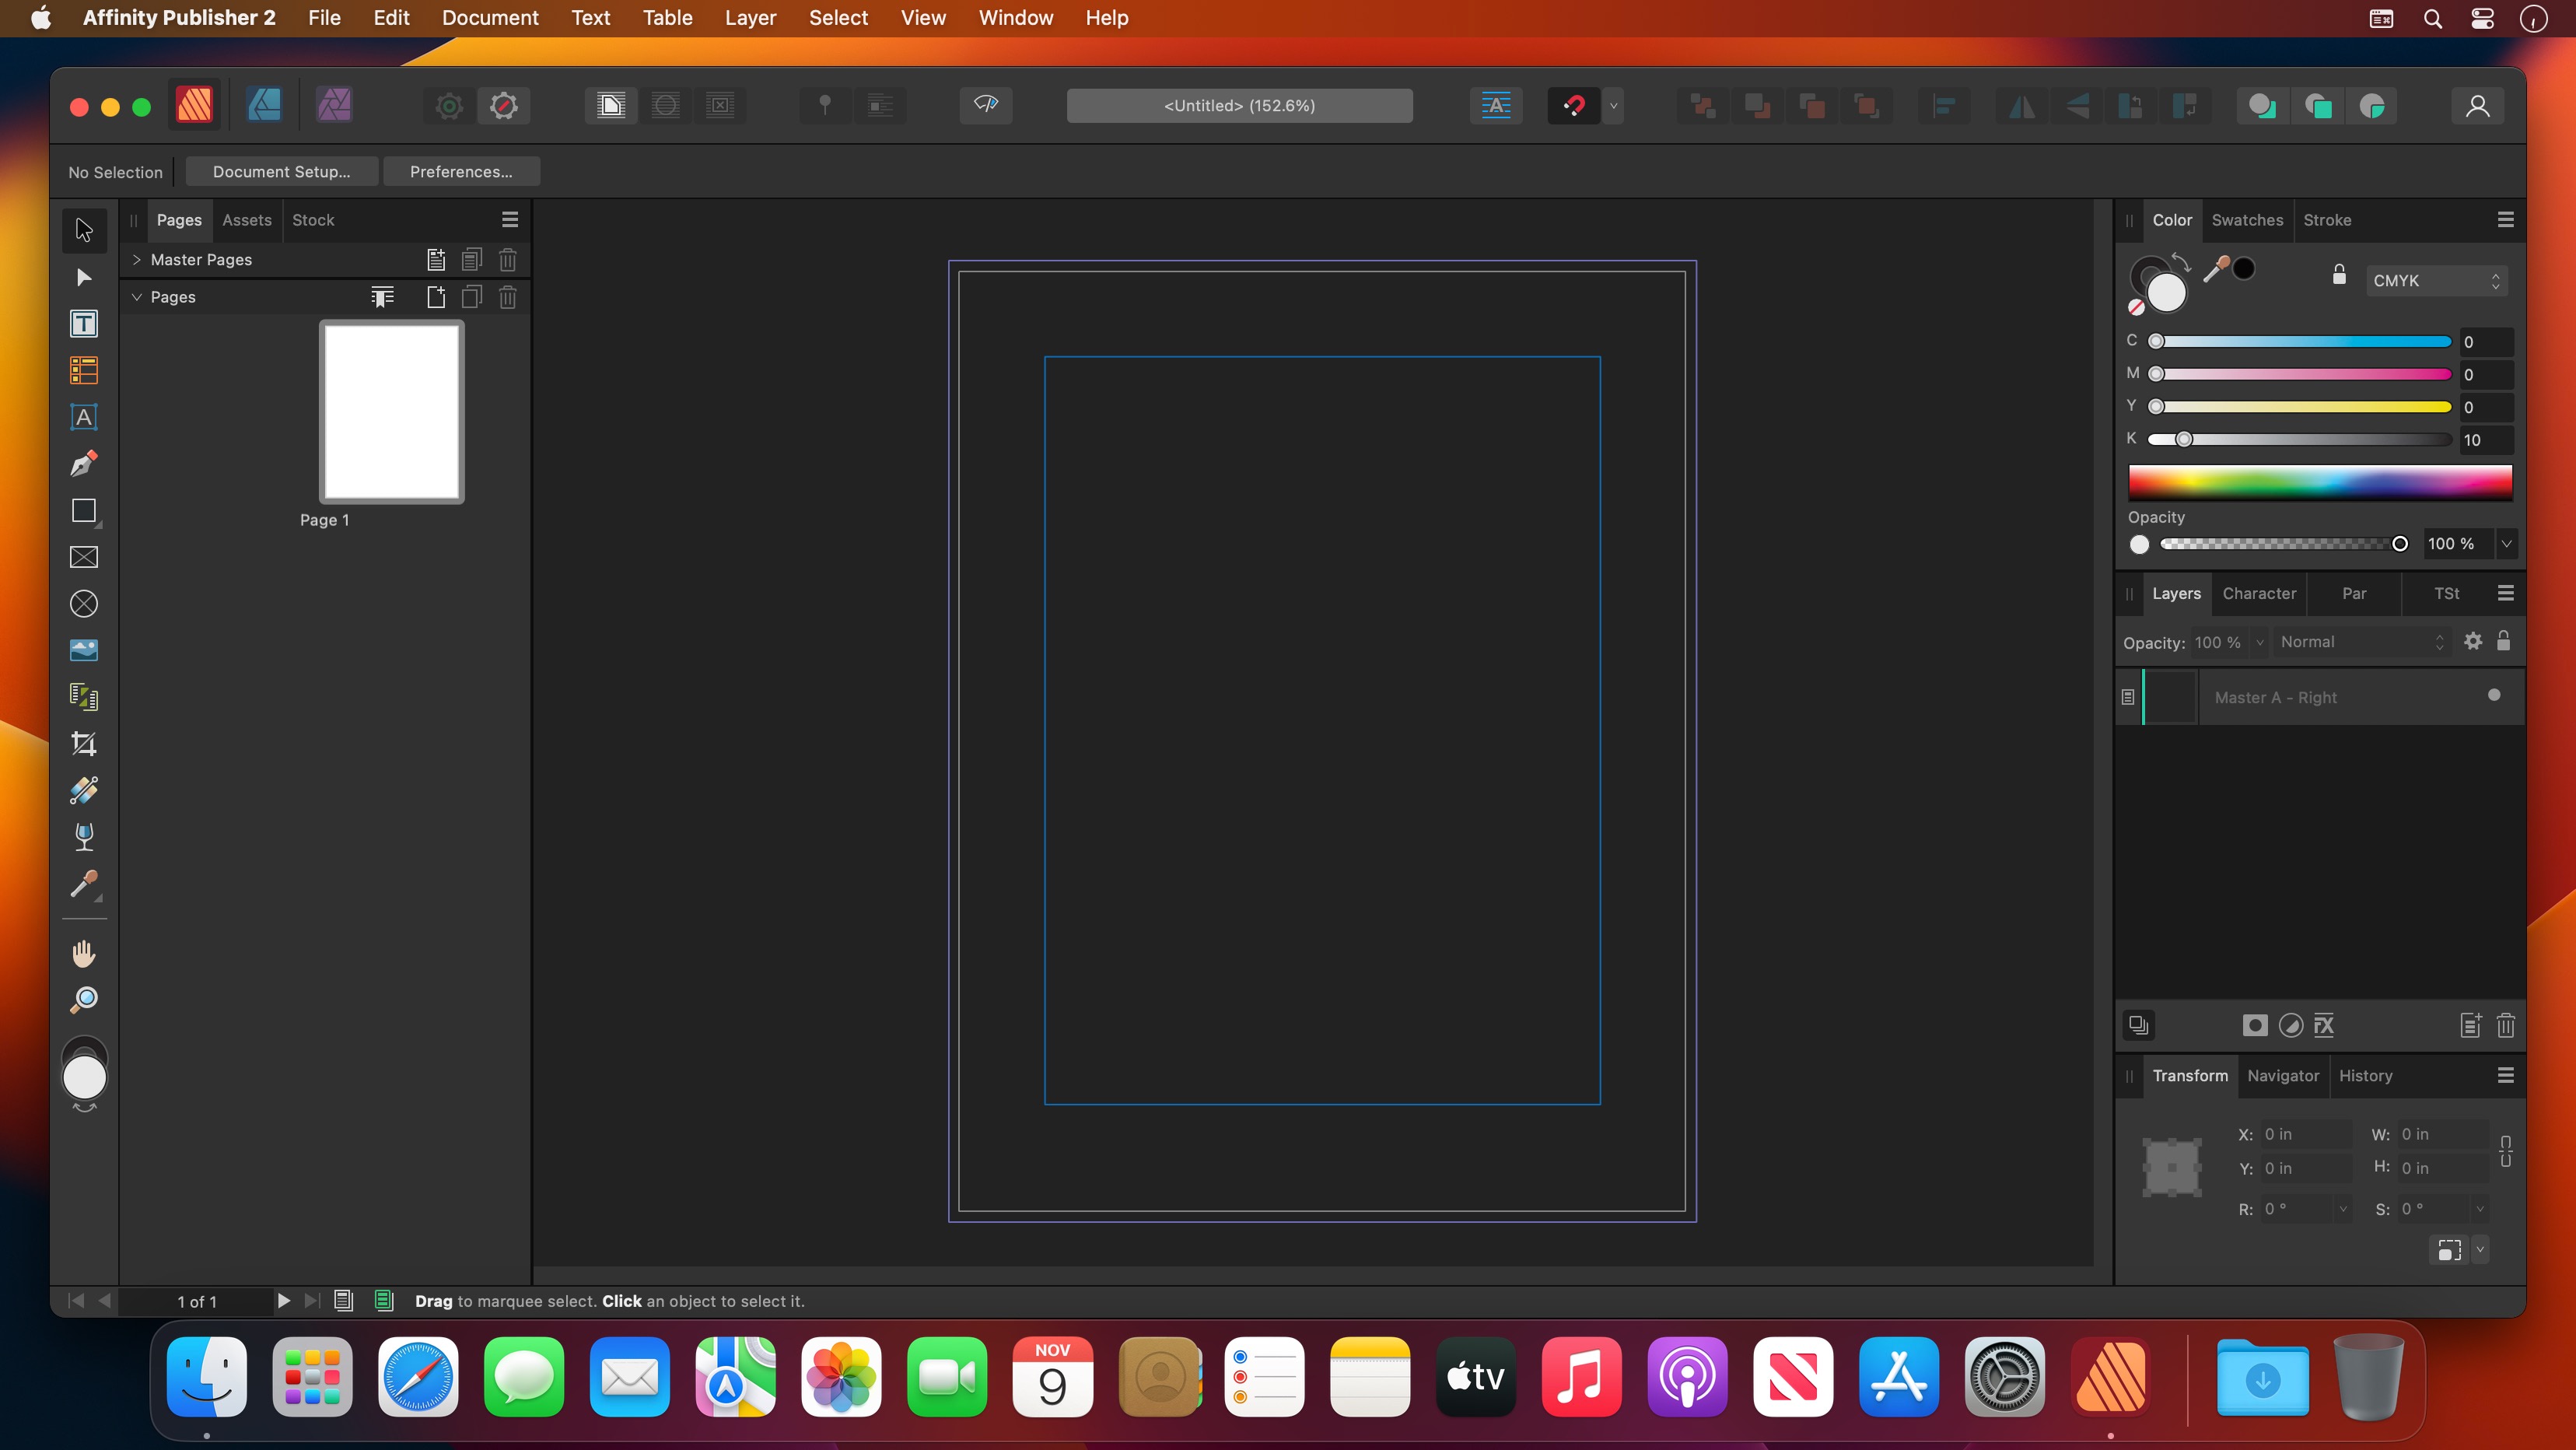2576x1450 pixels.
Task: Expand the Master Pages section
Action: click(137, 260)
